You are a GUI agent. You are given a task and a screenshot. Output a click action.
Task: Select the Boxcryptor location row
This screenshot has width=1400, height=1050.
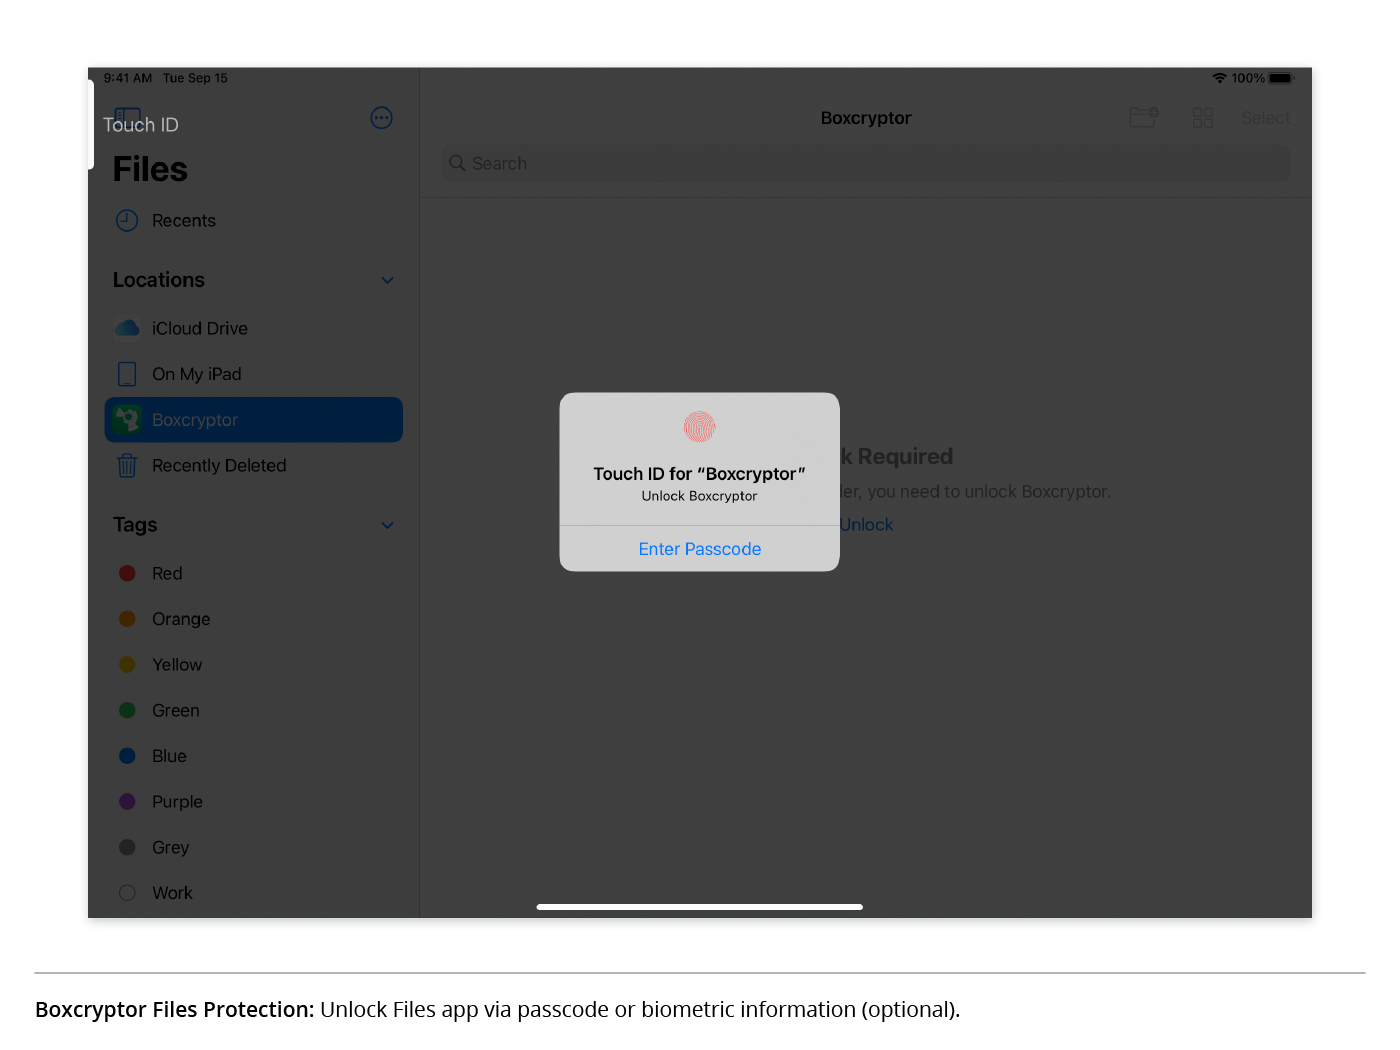(254, 420)
